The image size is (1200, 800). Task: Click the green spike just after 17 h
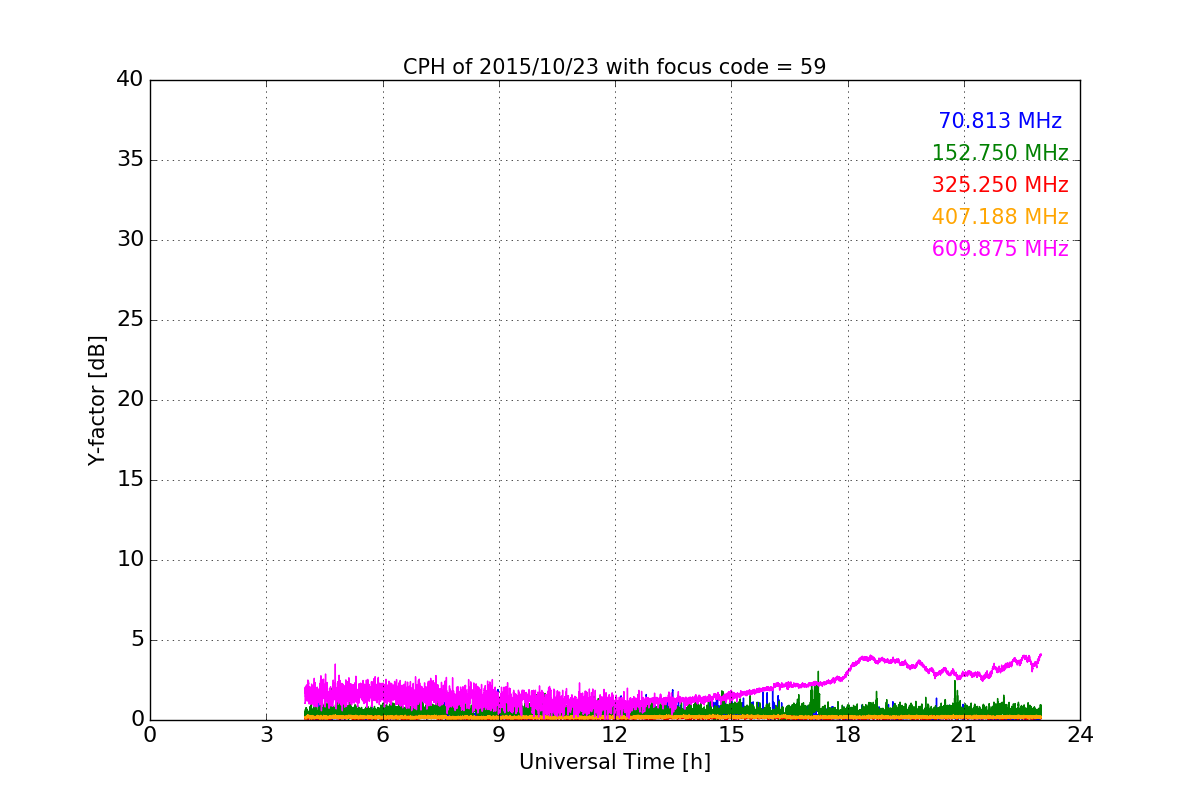[x=817, y=692]
